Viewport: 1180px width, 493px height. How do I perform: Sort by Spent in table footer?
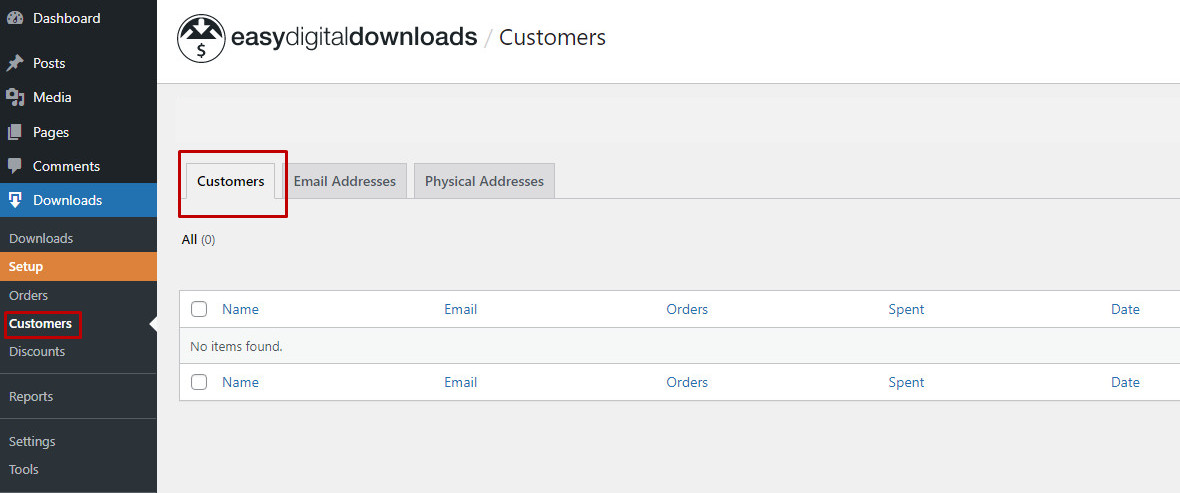pyautogui.click(x=906, y=382)
